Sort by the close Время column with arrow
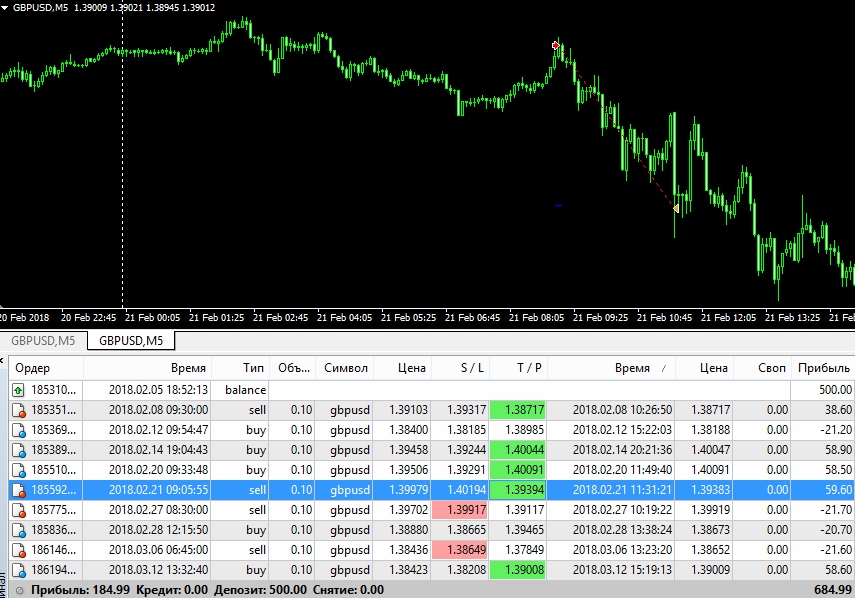The height and width of the screenshot is (598, 855). coord(632,368)
